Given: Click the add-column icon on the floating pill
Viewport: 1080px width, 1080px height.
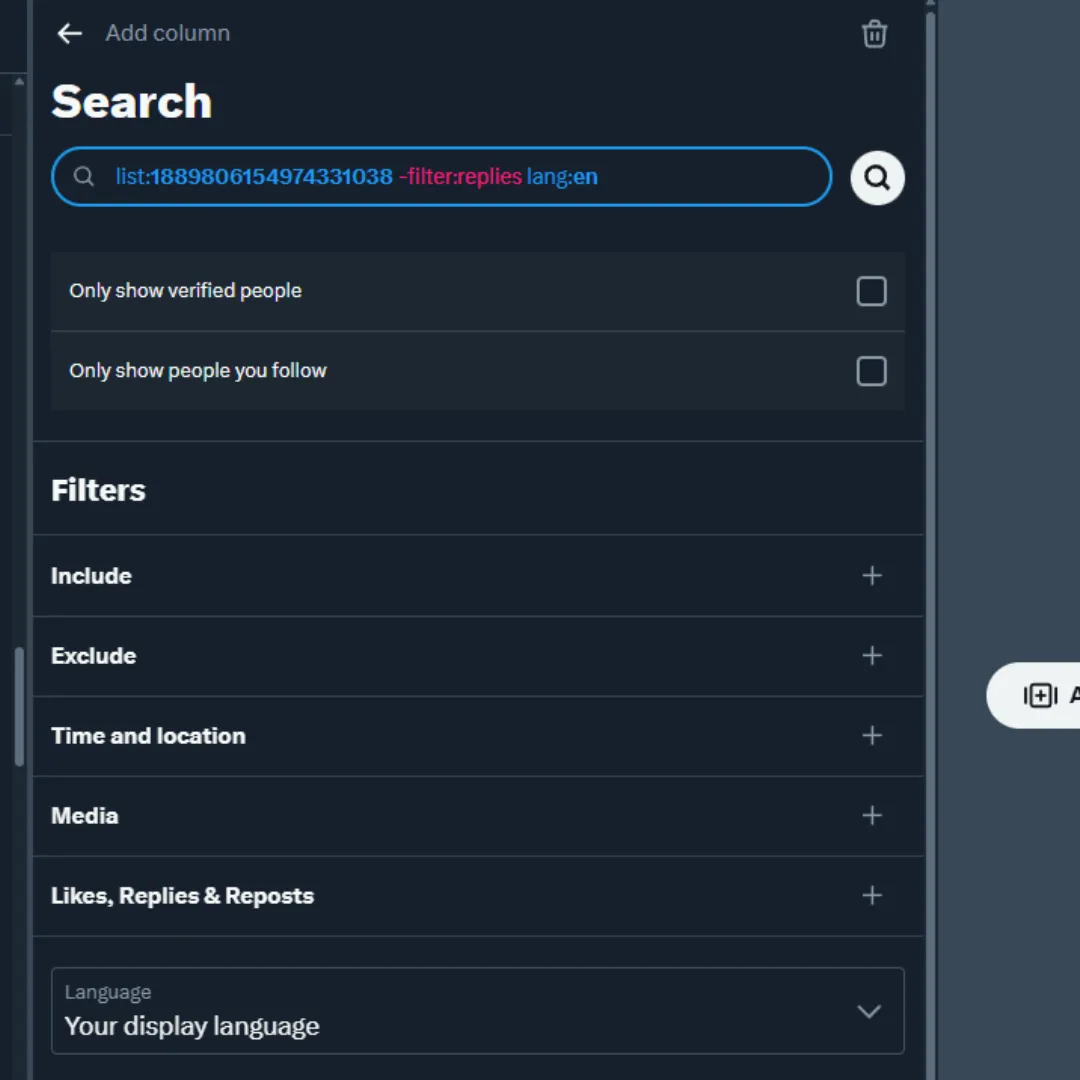Looking at the screenshot, I should coord(1040,695).
